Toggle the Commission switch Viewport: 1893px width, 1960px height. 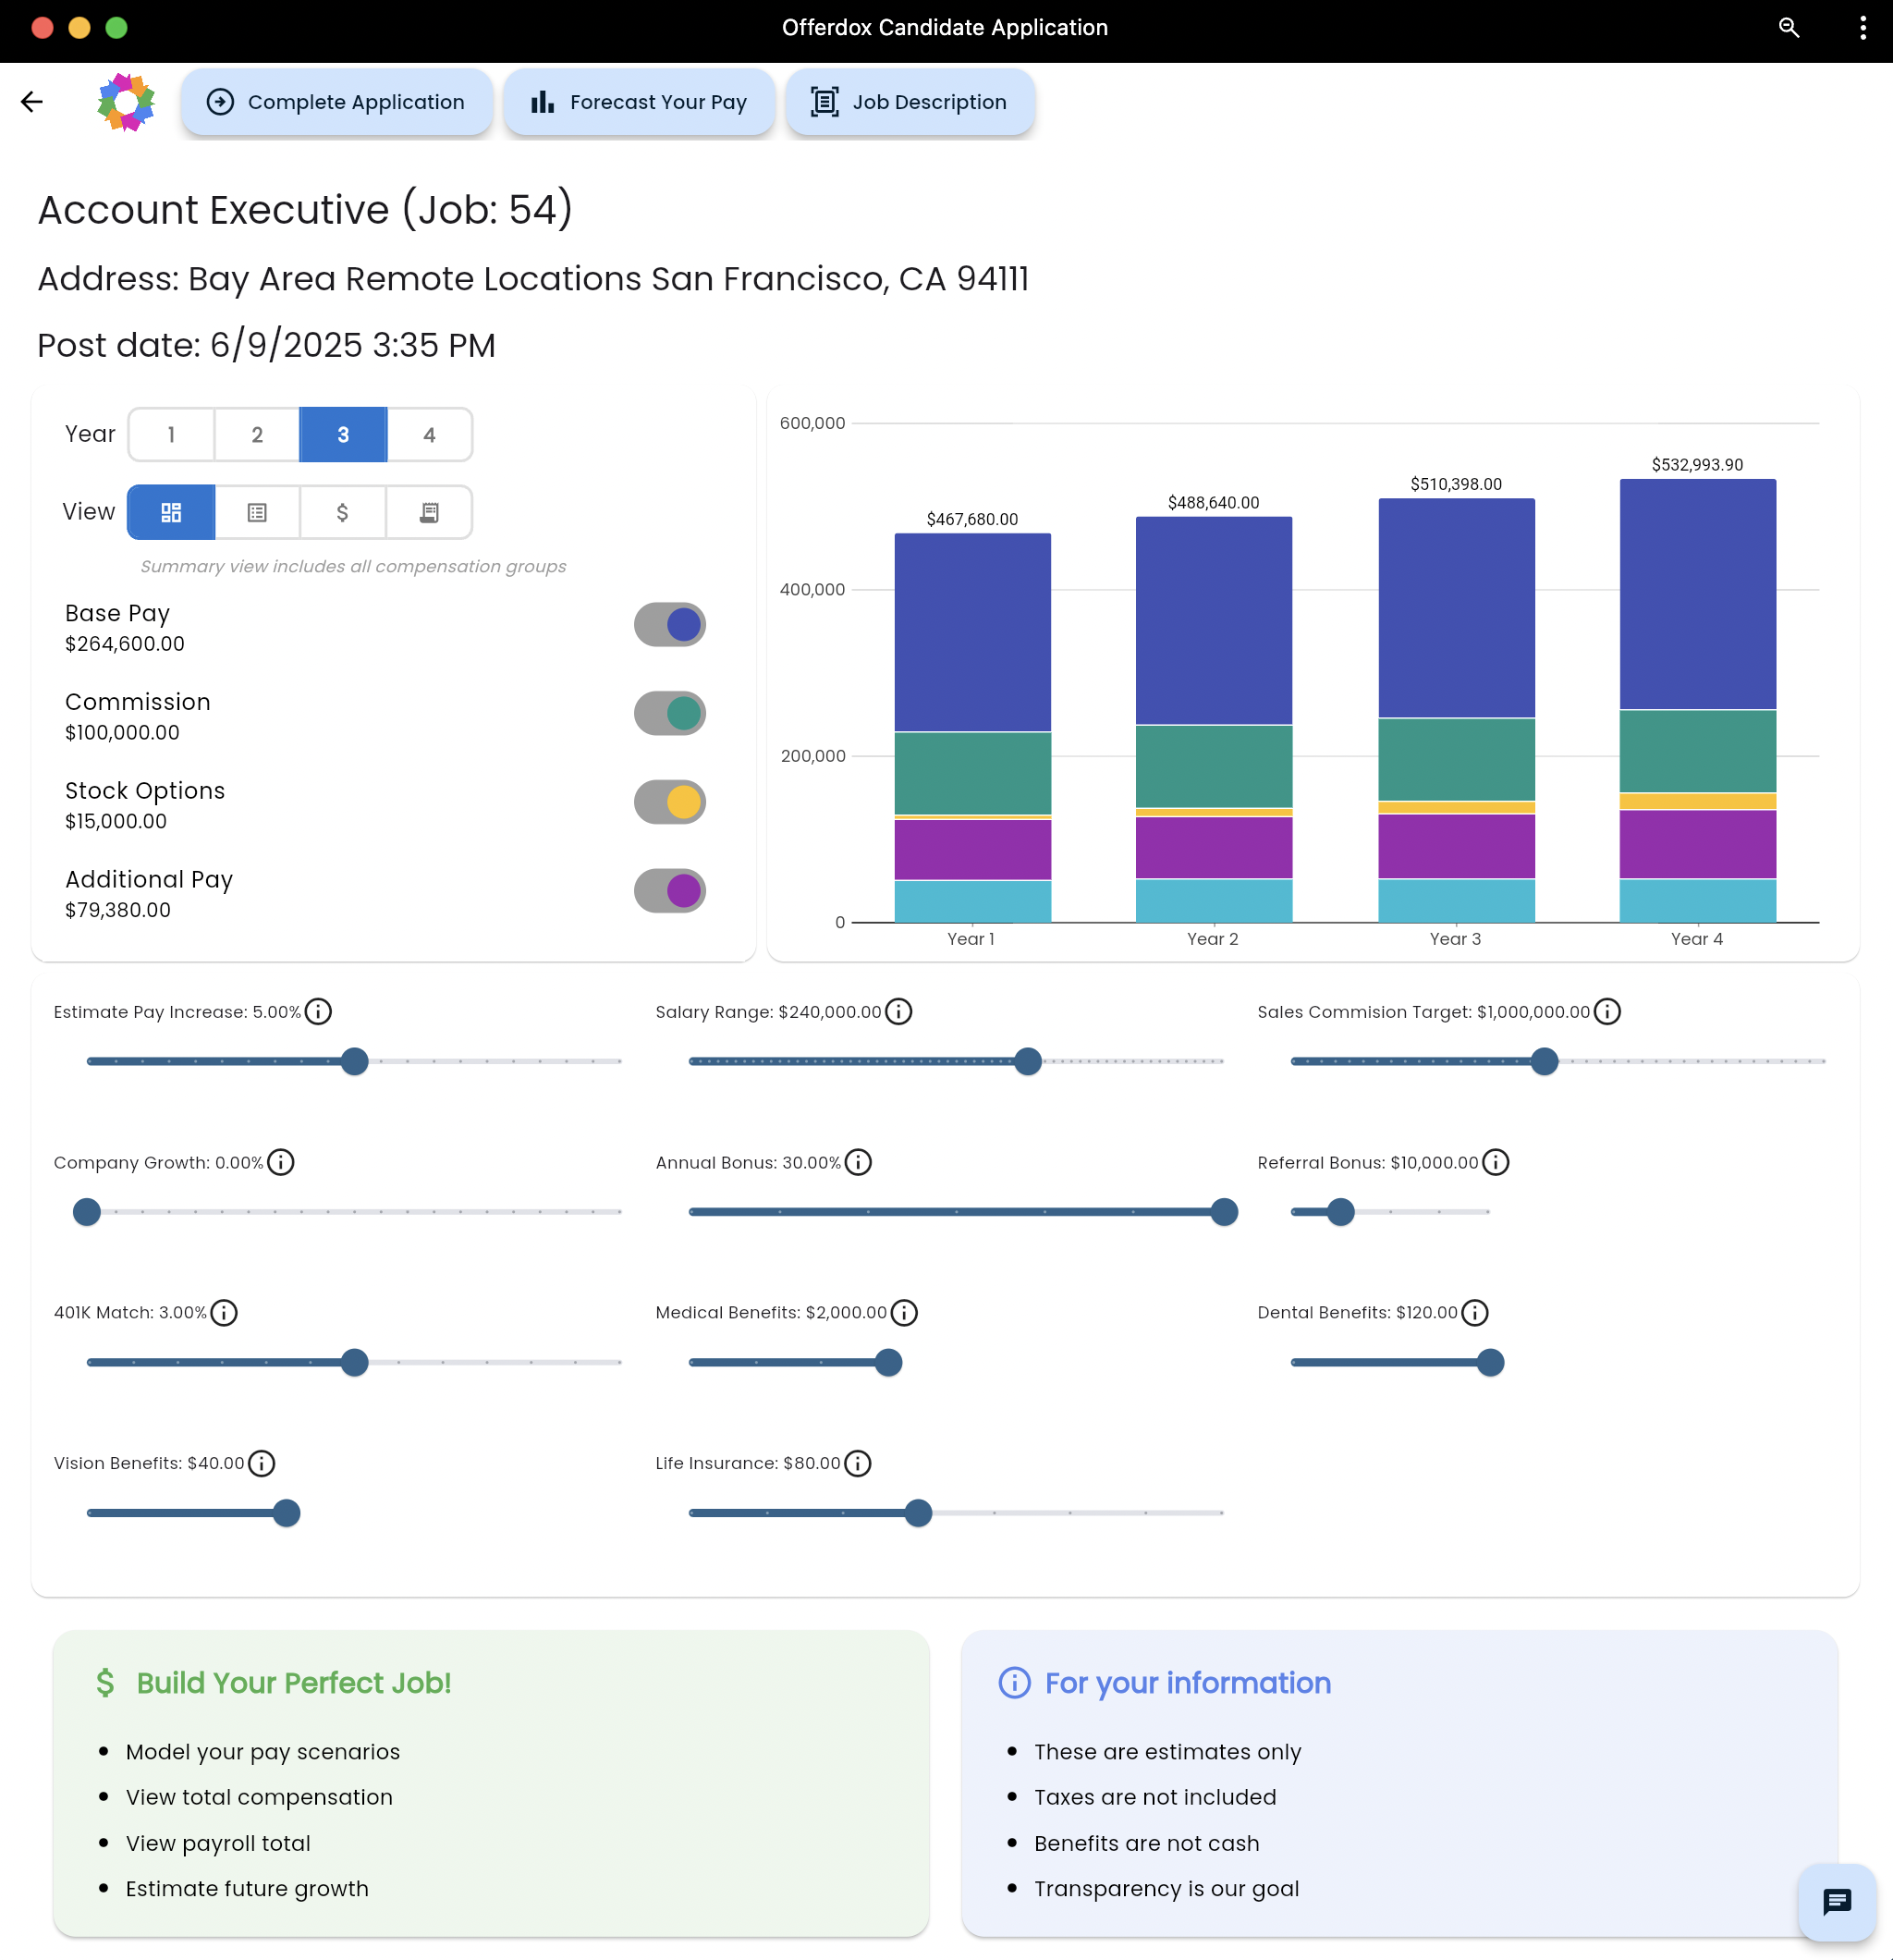(670, 714)
